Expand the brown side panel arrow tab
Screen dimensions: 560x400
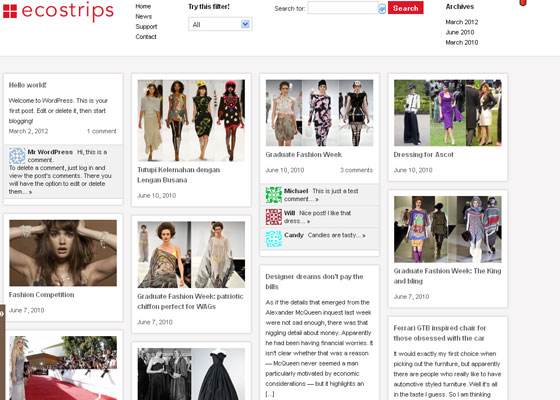pyautogui.click(x=2, y=314)
